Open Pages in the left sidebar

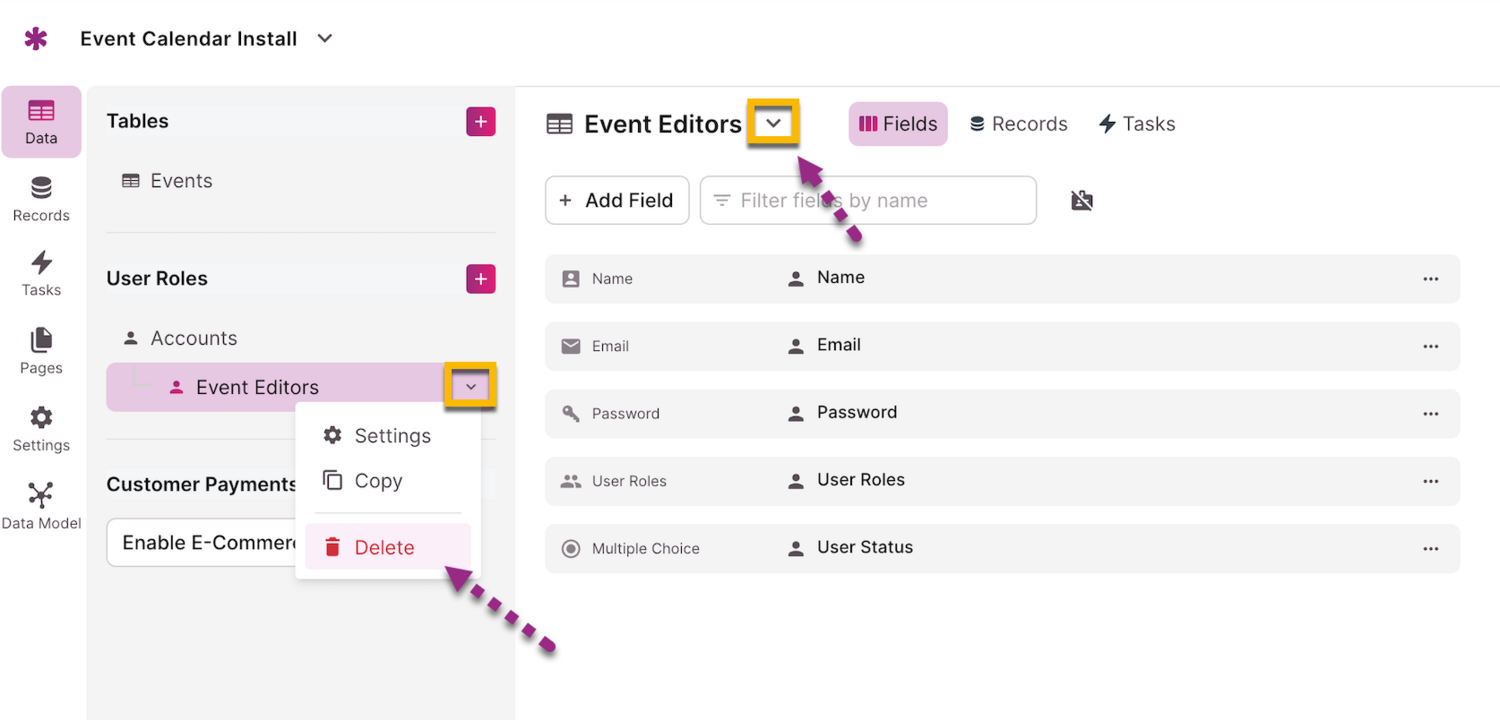click(41, 352)
